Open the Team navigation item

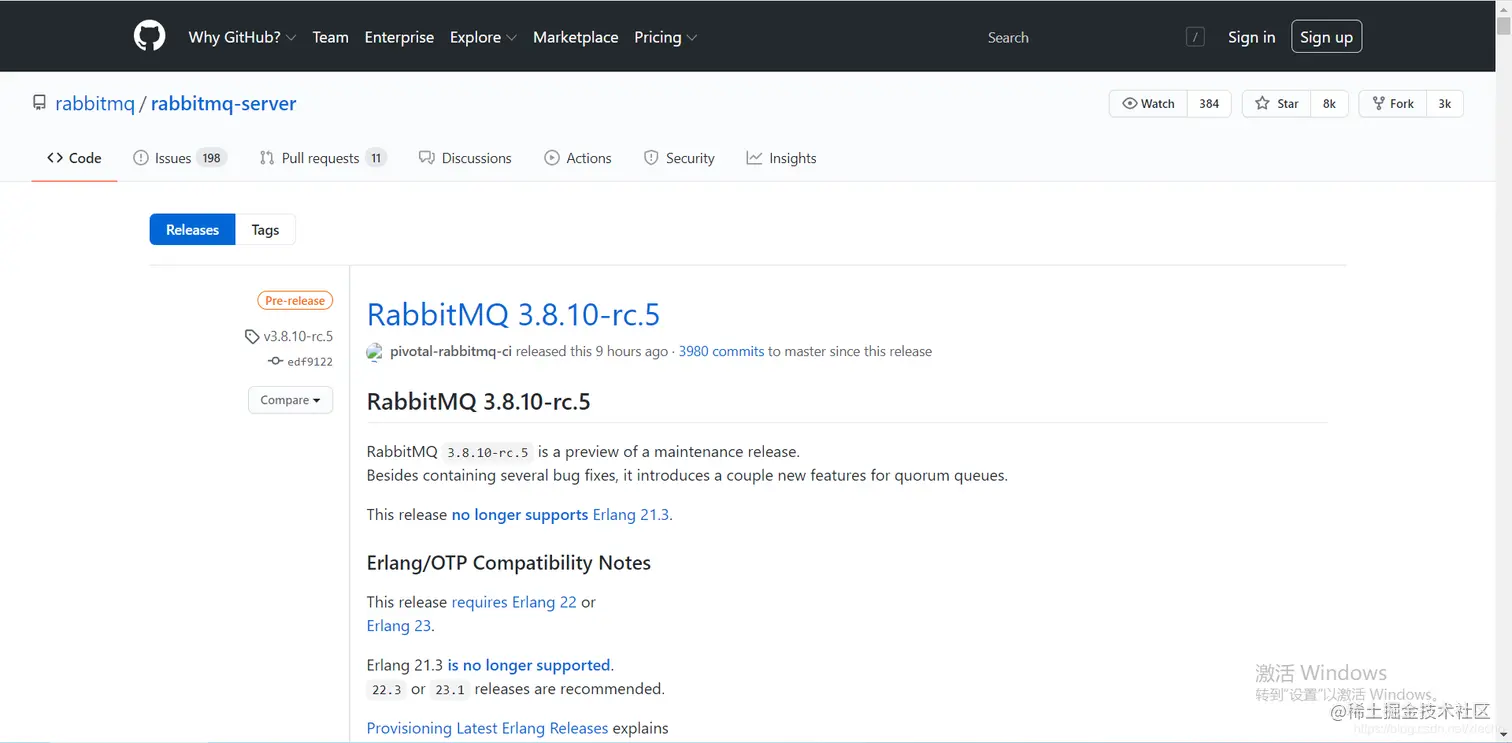[330, 37]
